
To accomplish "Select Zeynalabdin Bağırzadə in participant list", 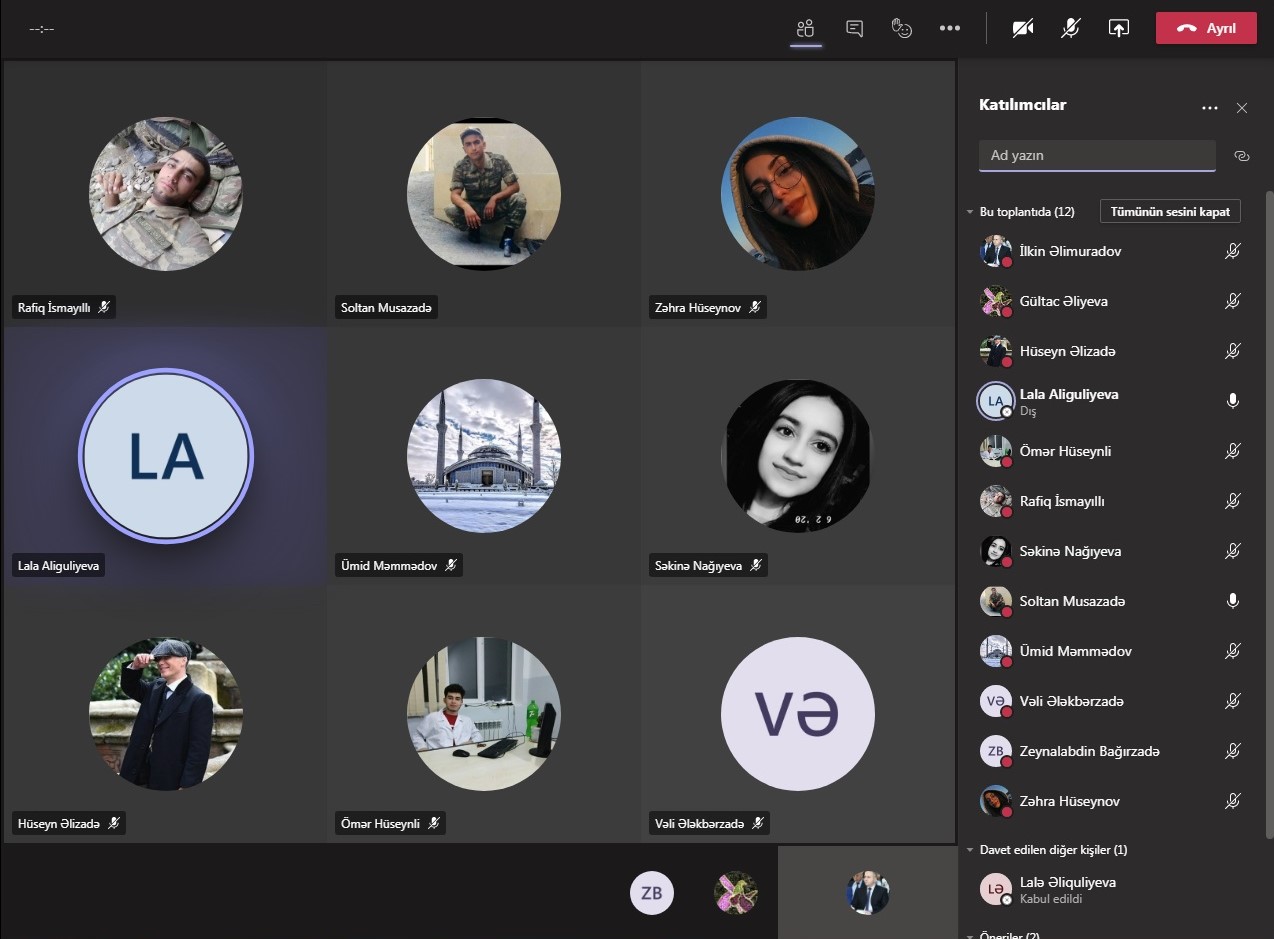I will pos(1089,751).
